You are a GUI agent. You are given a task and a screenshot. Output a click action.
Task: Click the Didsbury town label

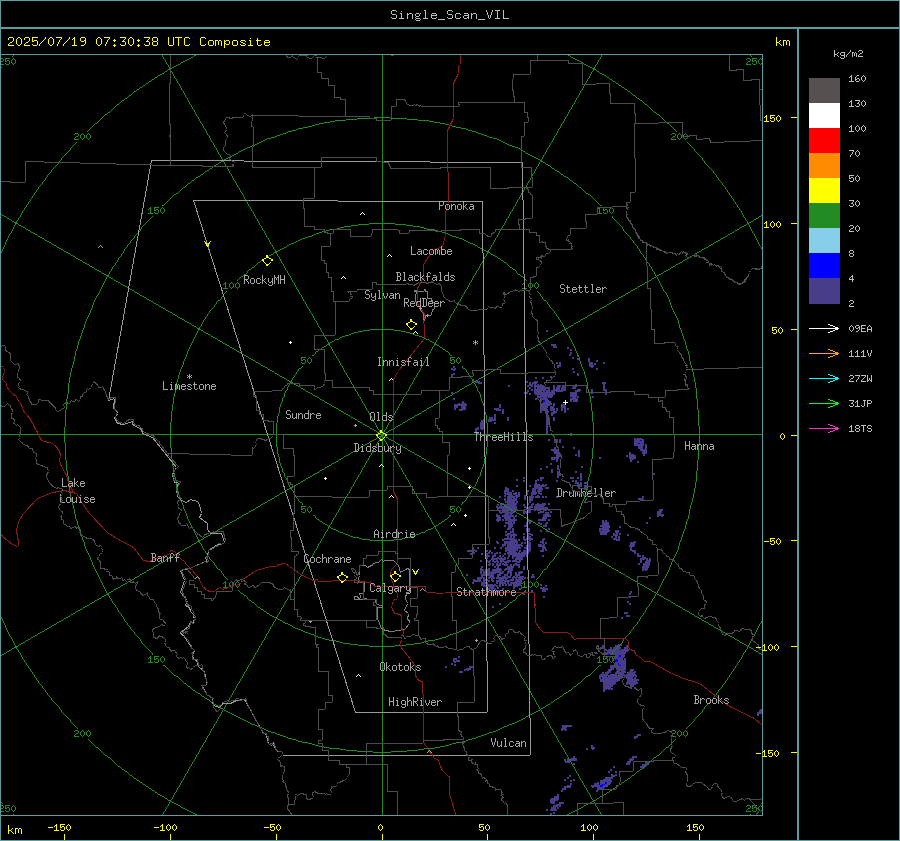tap(377, 448)
